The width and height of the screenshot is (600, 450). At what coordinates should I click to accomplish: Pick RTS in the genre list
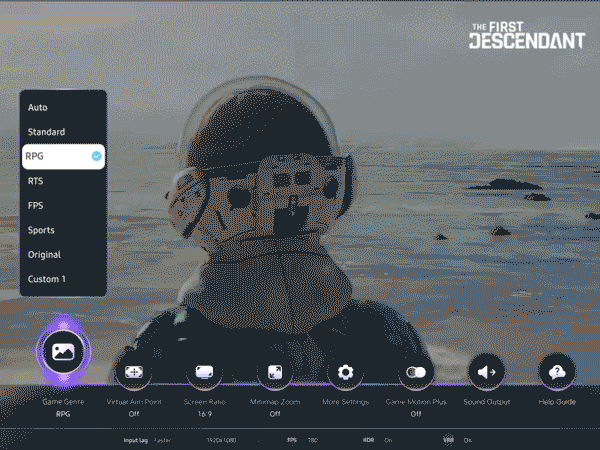(x=63, y=181)
